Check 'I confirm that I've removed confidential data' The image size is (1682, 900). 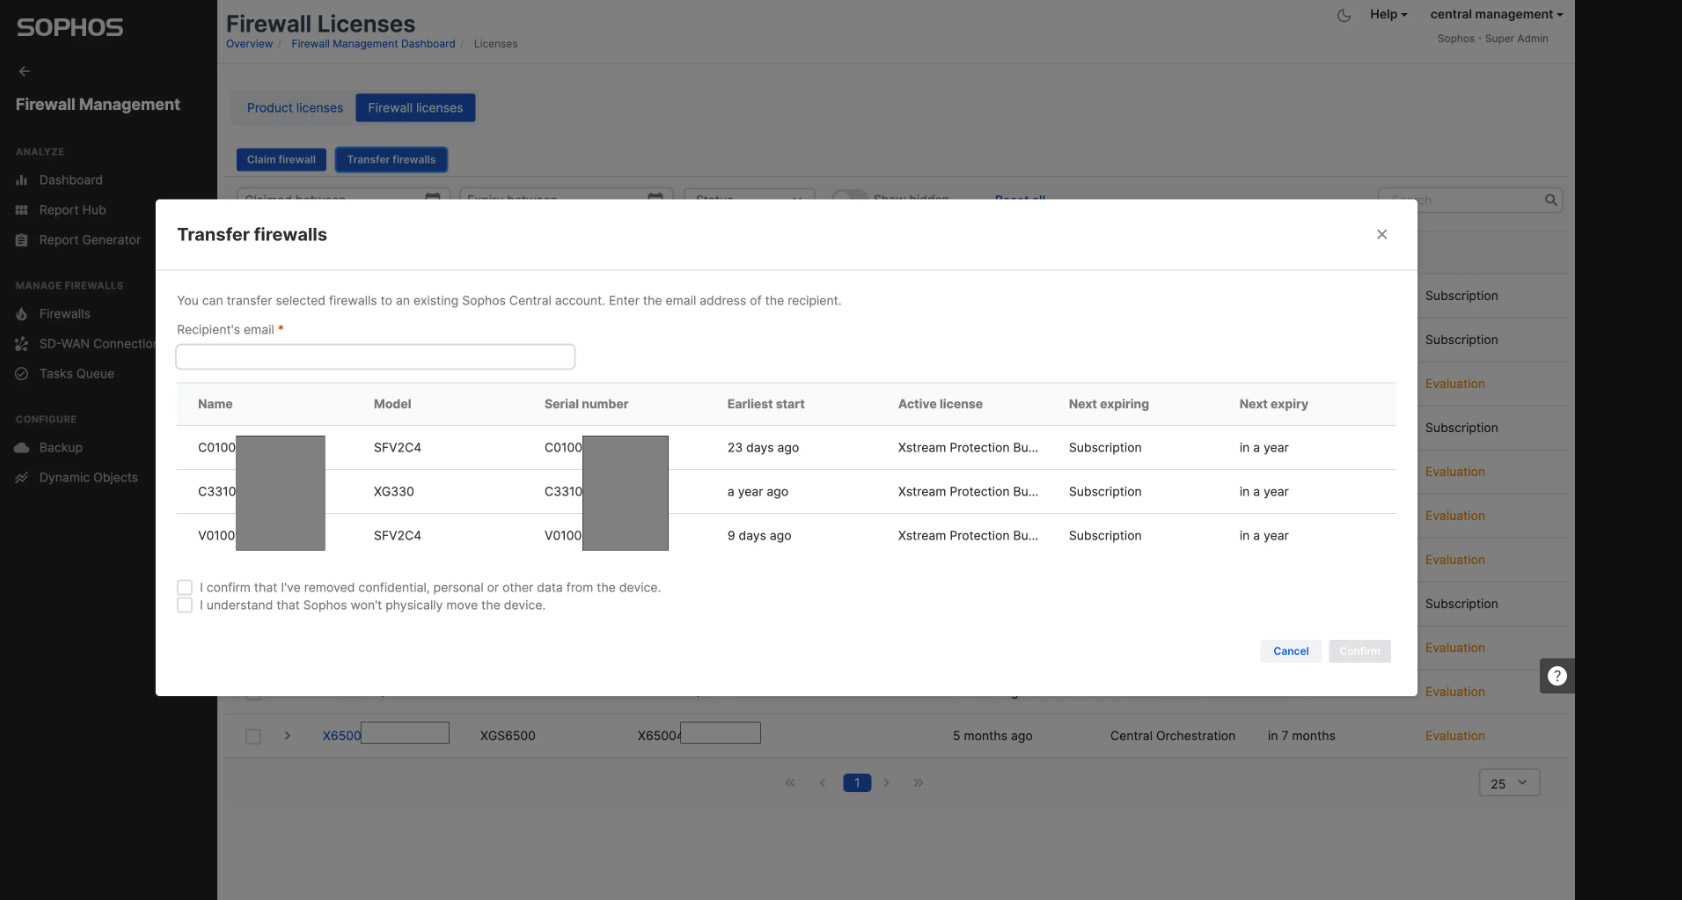[x=185, y=587]
